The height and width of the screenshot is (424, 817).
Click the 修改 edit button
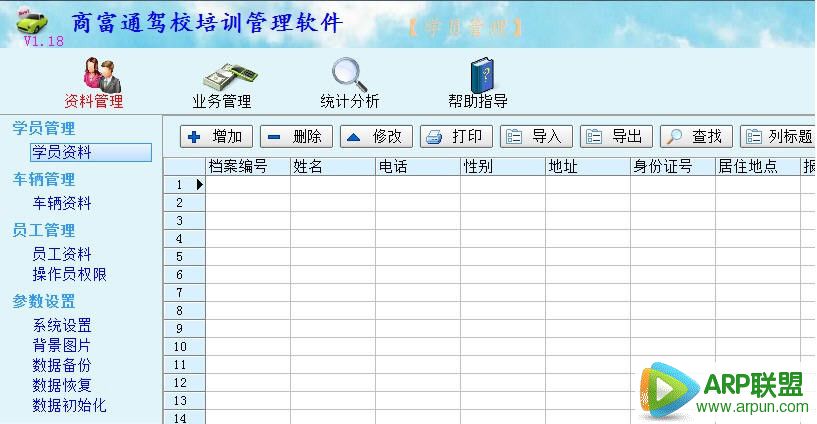pos(376,136)
